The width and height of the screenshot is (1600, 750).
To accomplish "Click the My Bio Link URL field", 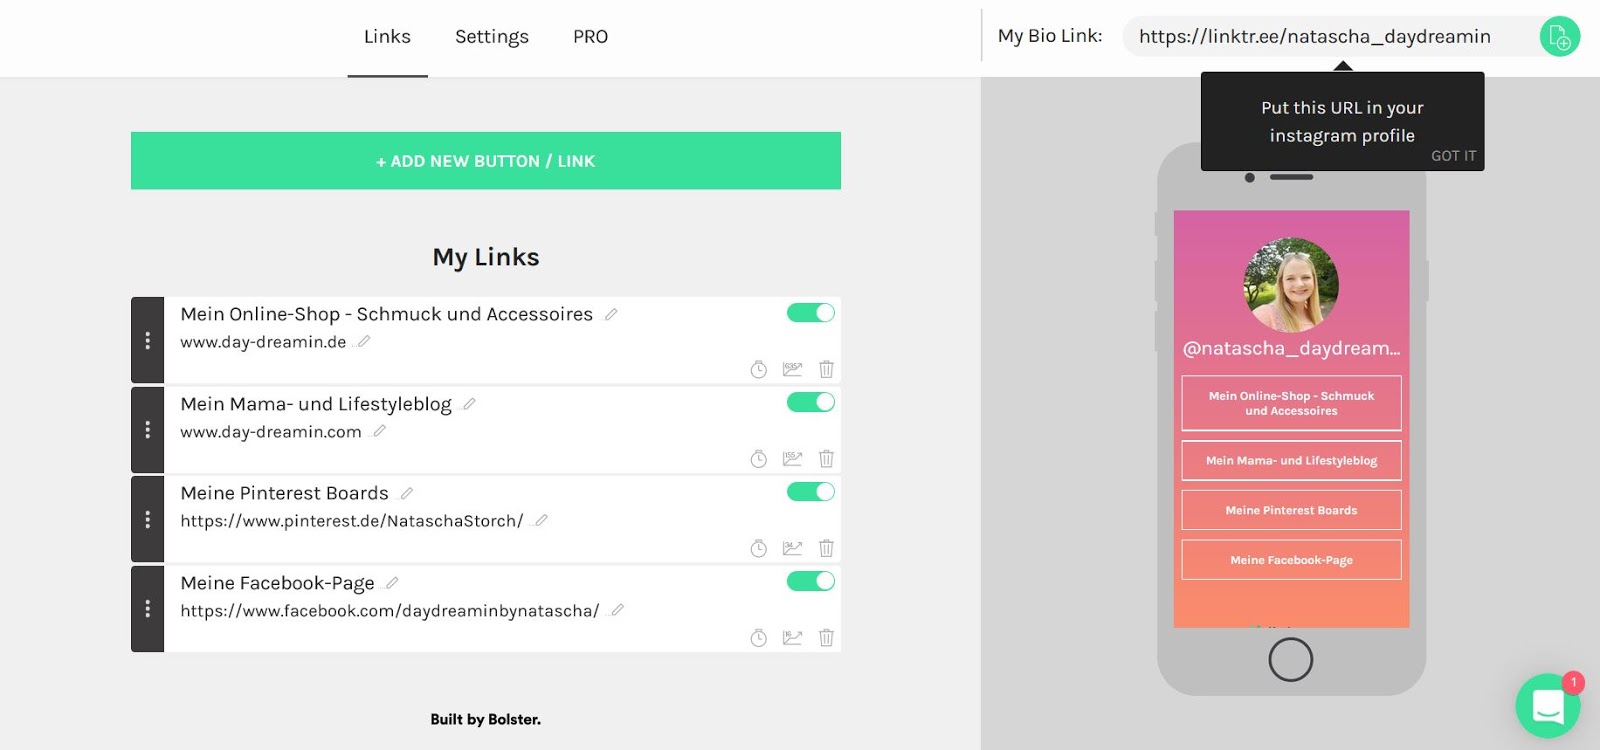I will 1314,37.
